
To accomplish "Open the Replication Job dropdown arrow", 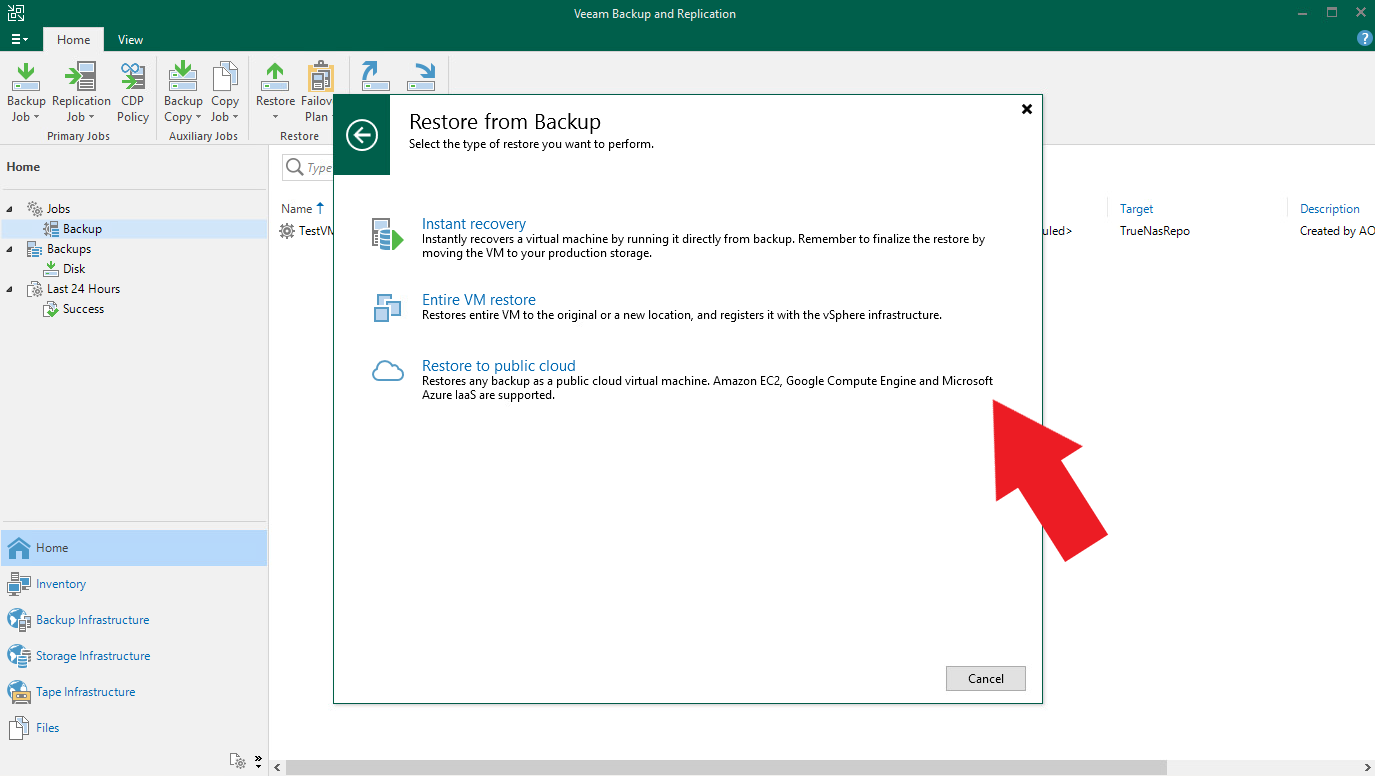I will tap(91, 118).
